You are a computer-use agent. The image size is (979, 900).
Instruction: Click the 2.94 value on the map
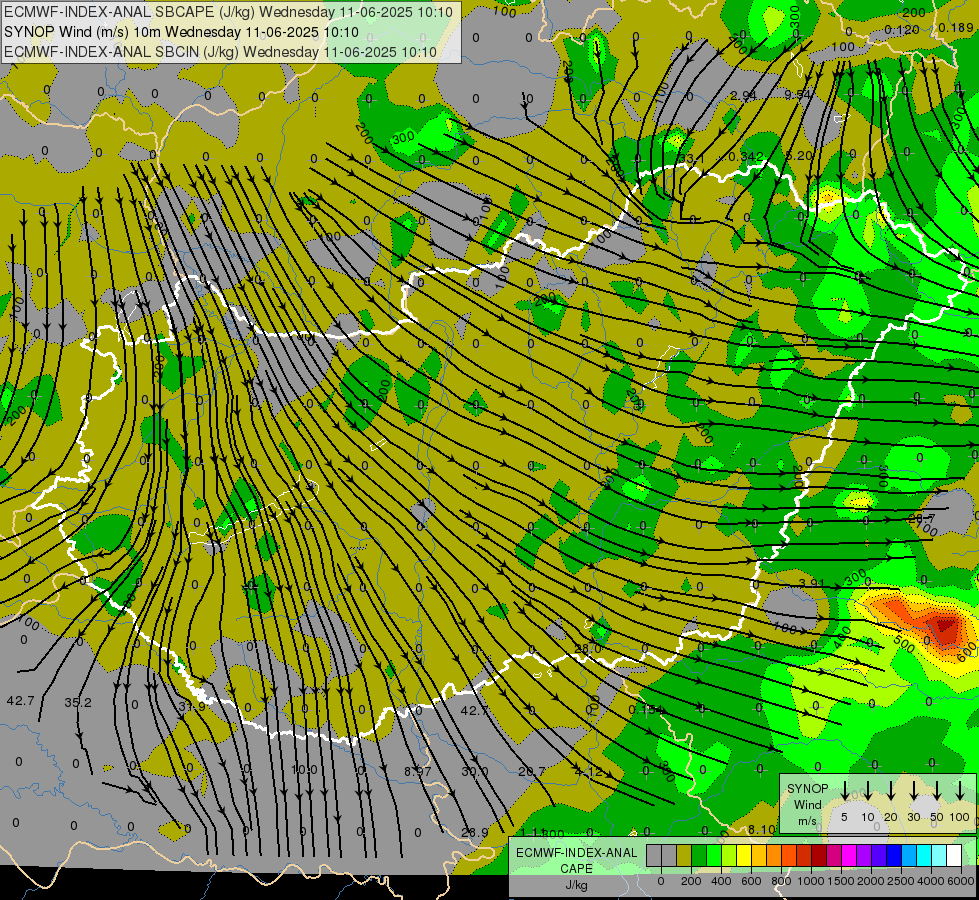click(x=743, y=95)
